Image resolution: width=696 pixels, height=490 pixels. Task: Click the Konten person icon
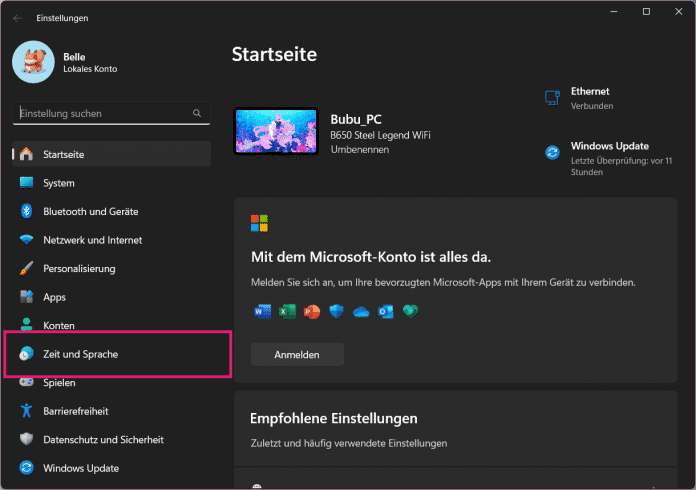26,326
